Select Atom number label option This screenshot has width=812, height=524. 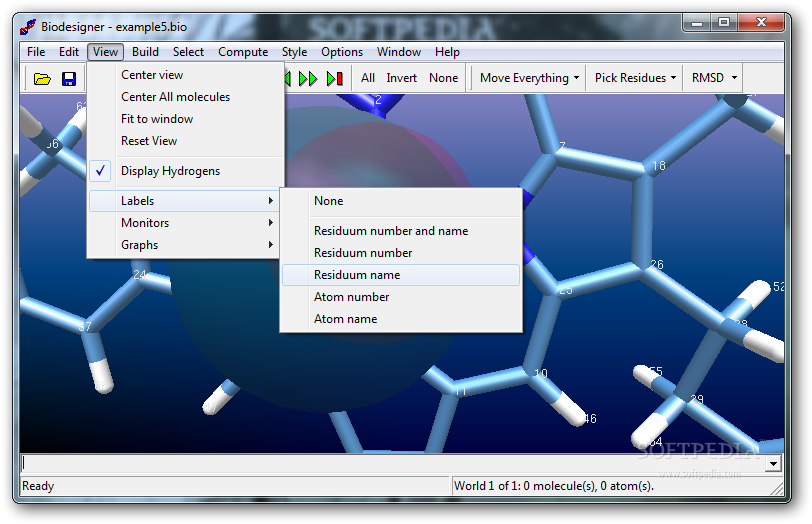pyautogui.click(x=401, y=297)
